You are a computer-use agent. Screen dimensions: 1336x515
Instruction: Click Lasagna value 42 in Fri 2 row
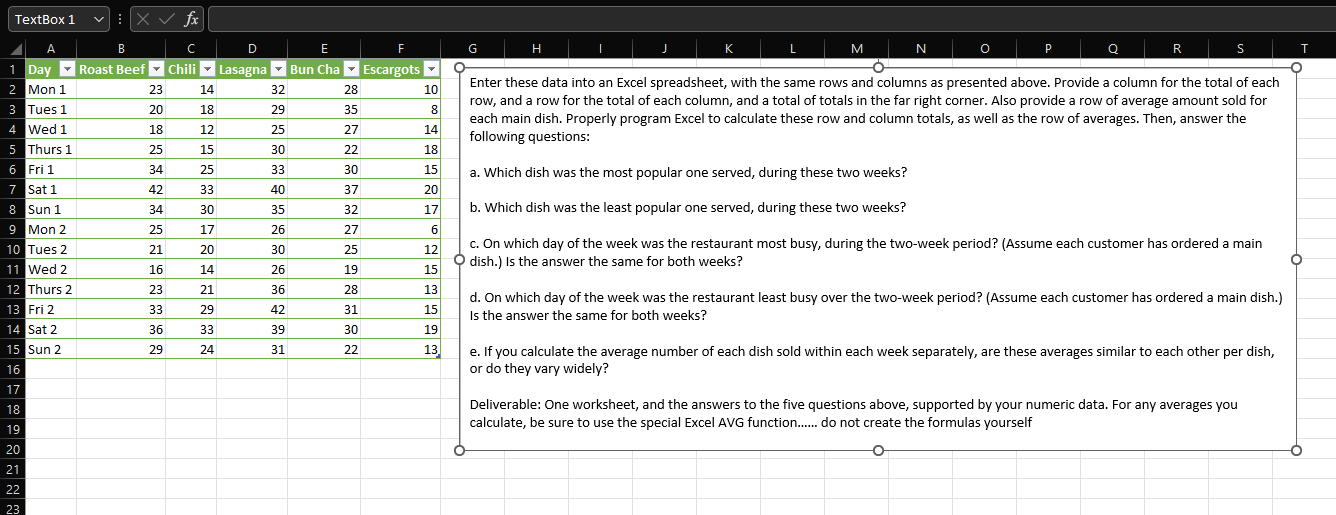coord(251,309)
